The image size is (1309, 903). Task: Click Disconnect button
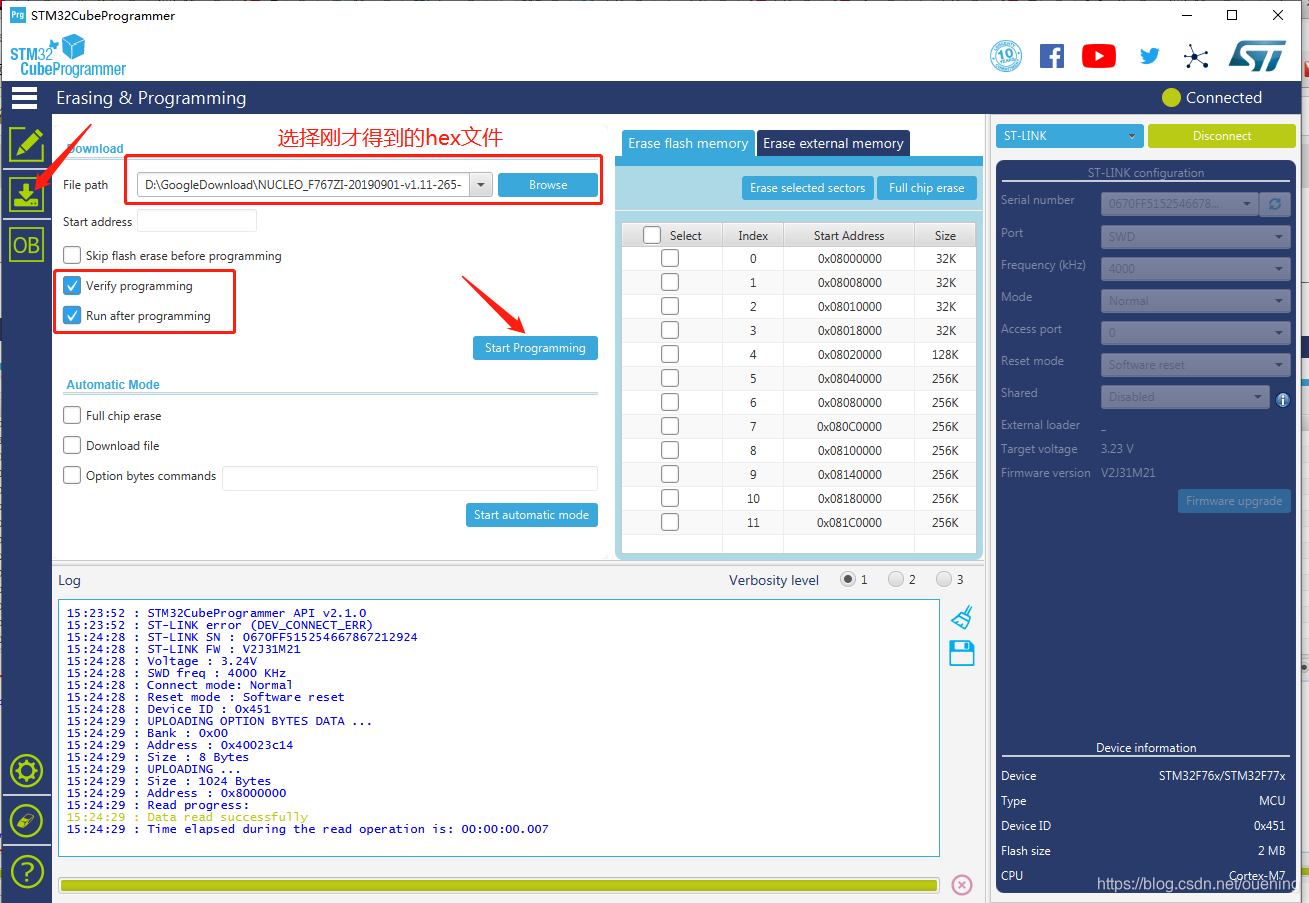coord(1221,136)
